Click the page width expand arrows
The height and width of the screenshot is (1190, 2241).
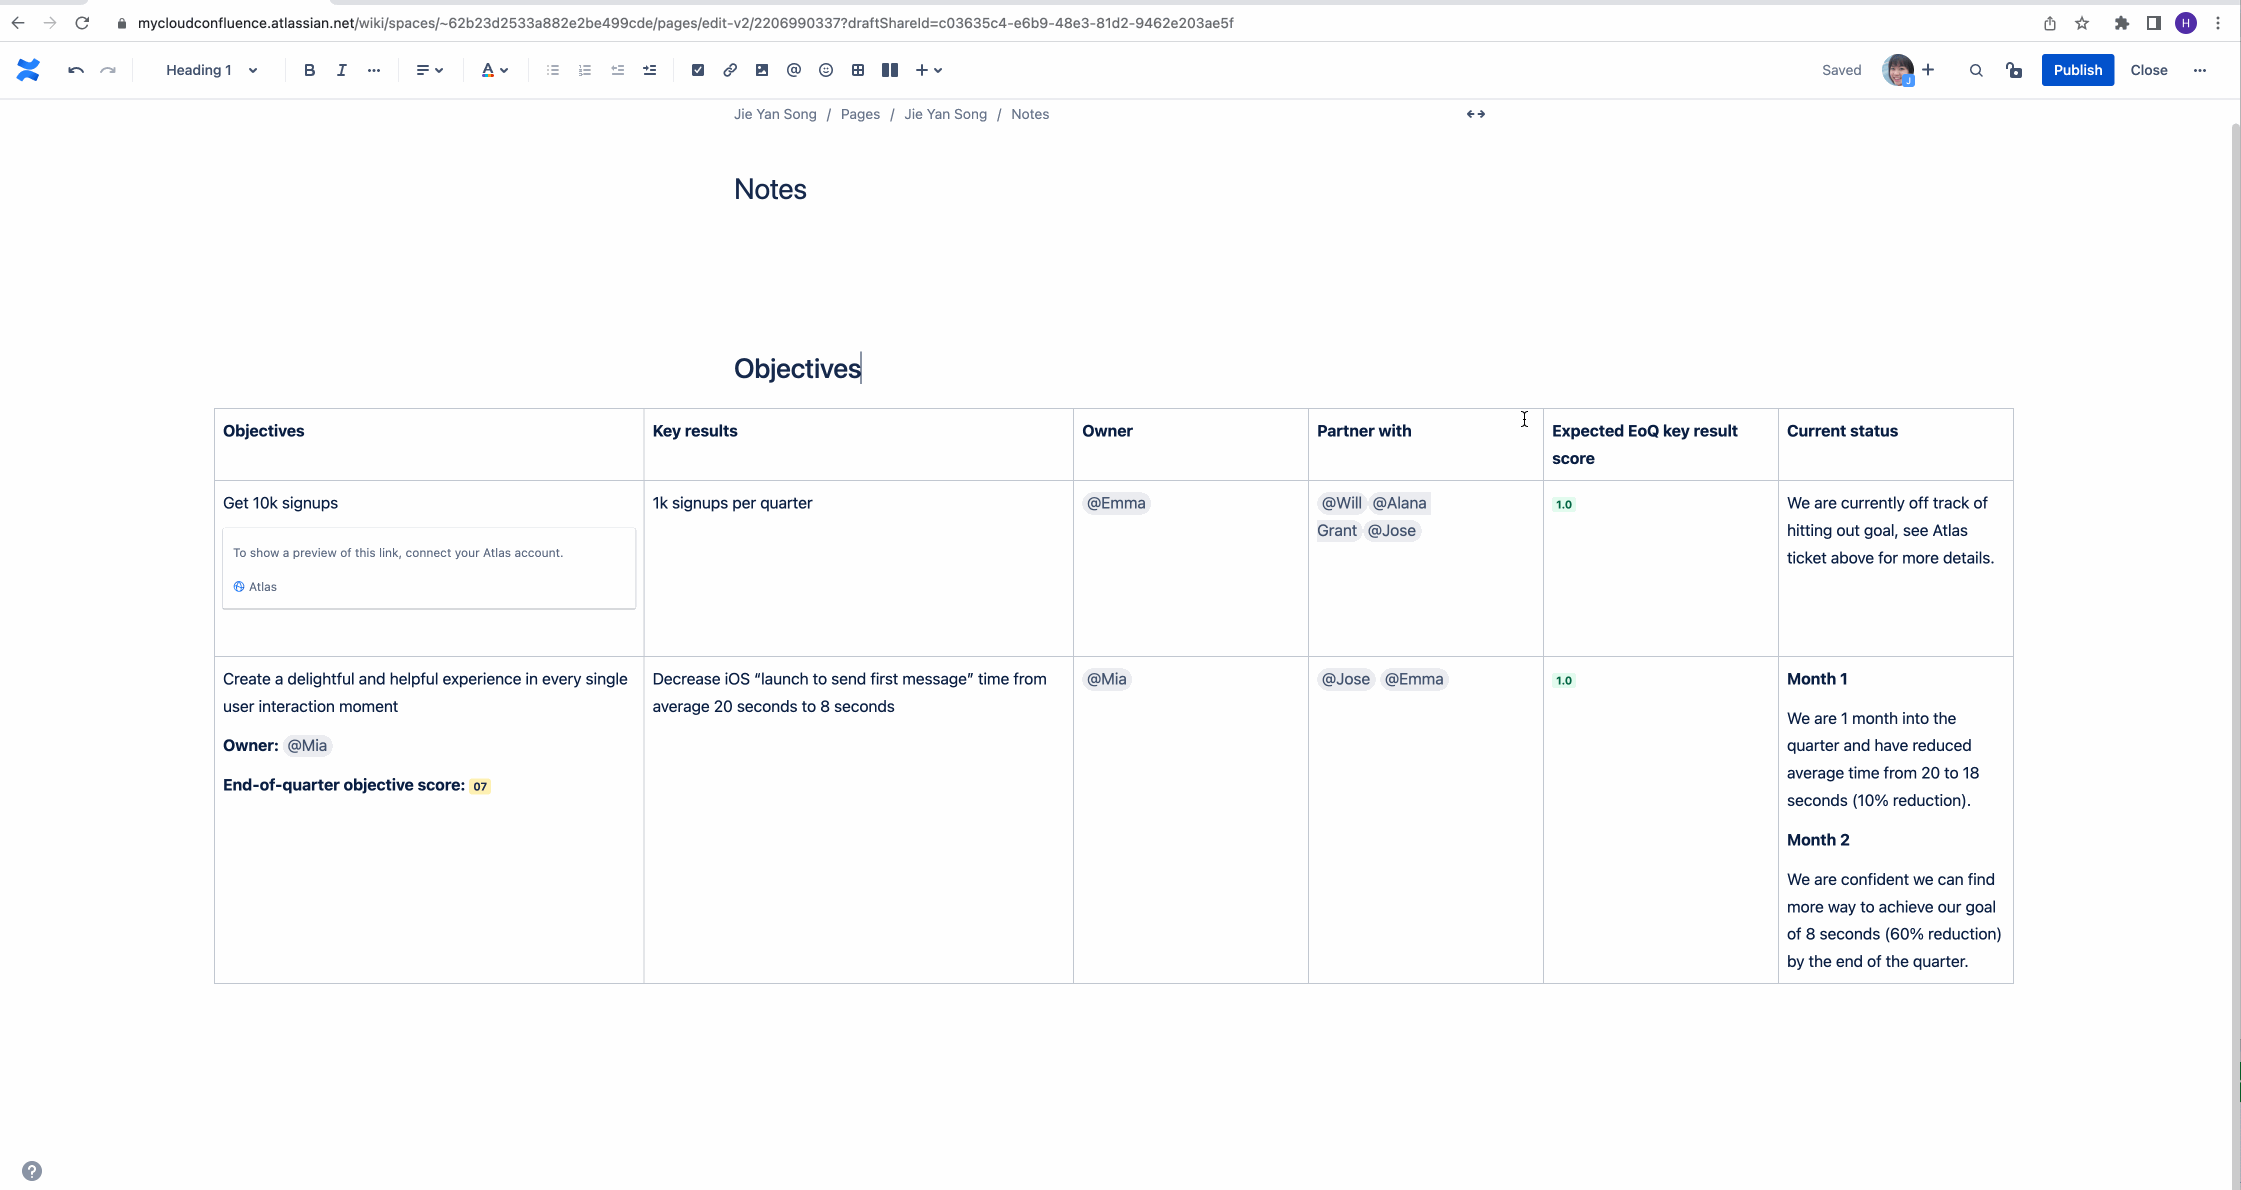[x=1475, y=114]
